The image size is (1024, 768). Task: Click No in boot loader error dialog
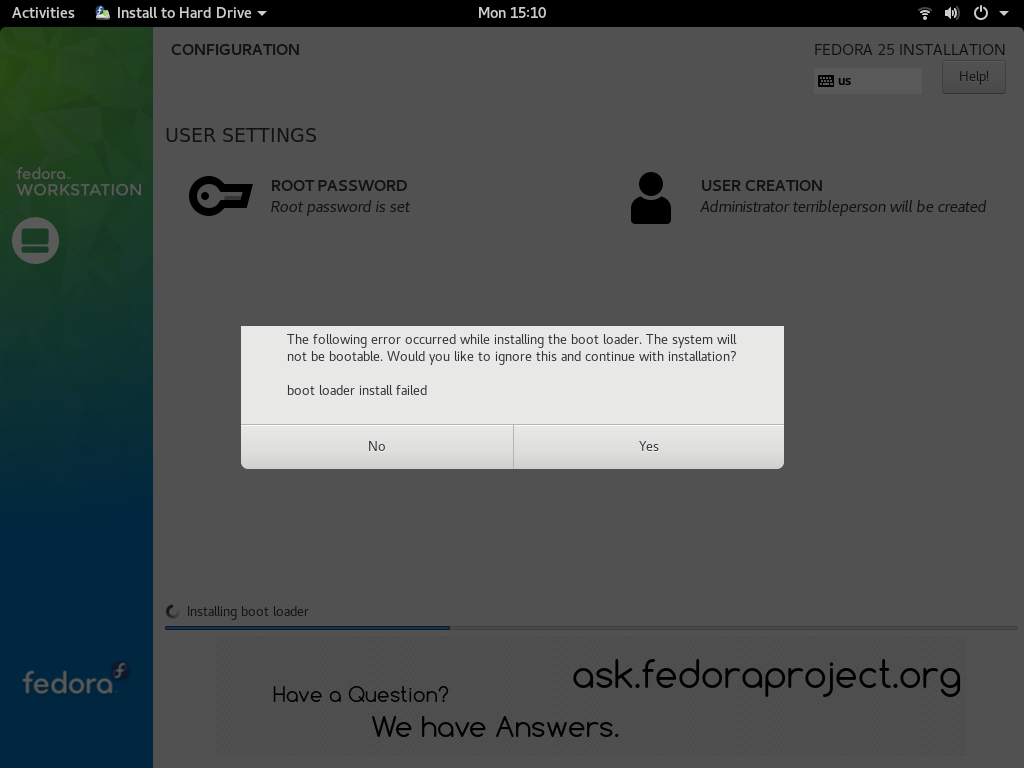pyautogui.click(x=377, y=447)
